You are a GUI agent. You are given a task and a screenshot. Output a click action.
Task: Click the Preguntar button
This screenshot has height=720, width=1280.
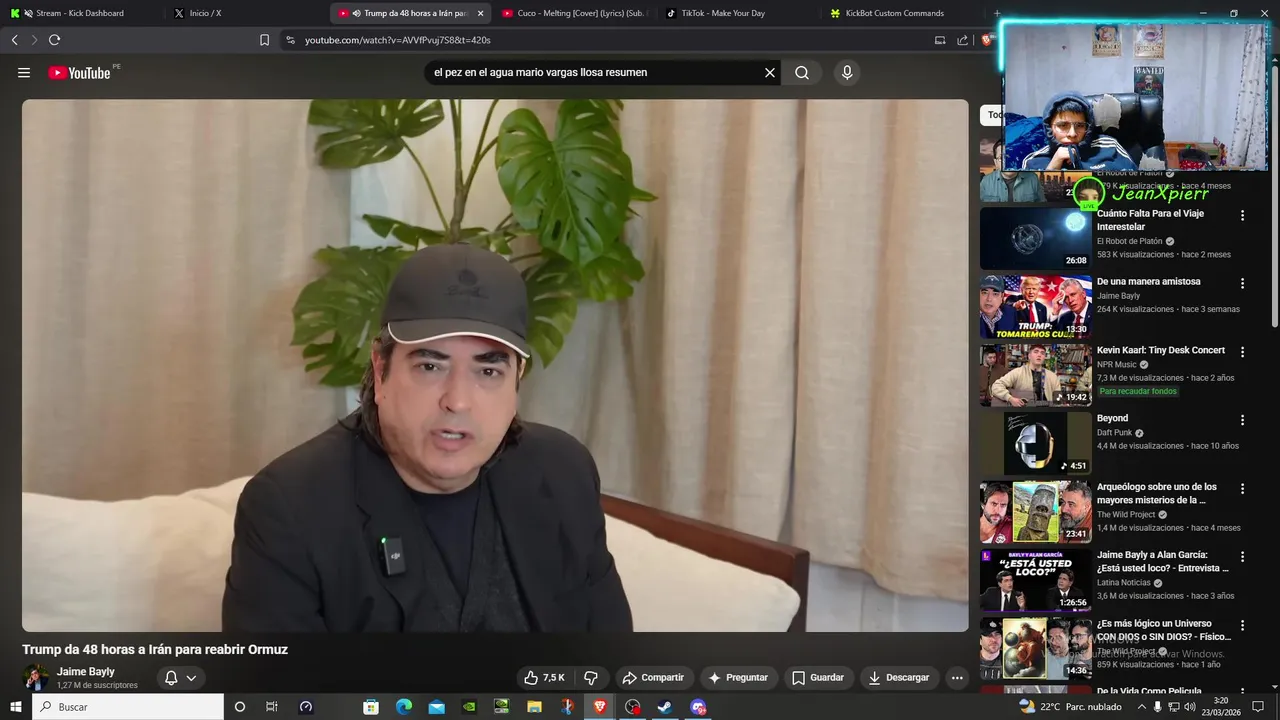click(x=738, y=678)
